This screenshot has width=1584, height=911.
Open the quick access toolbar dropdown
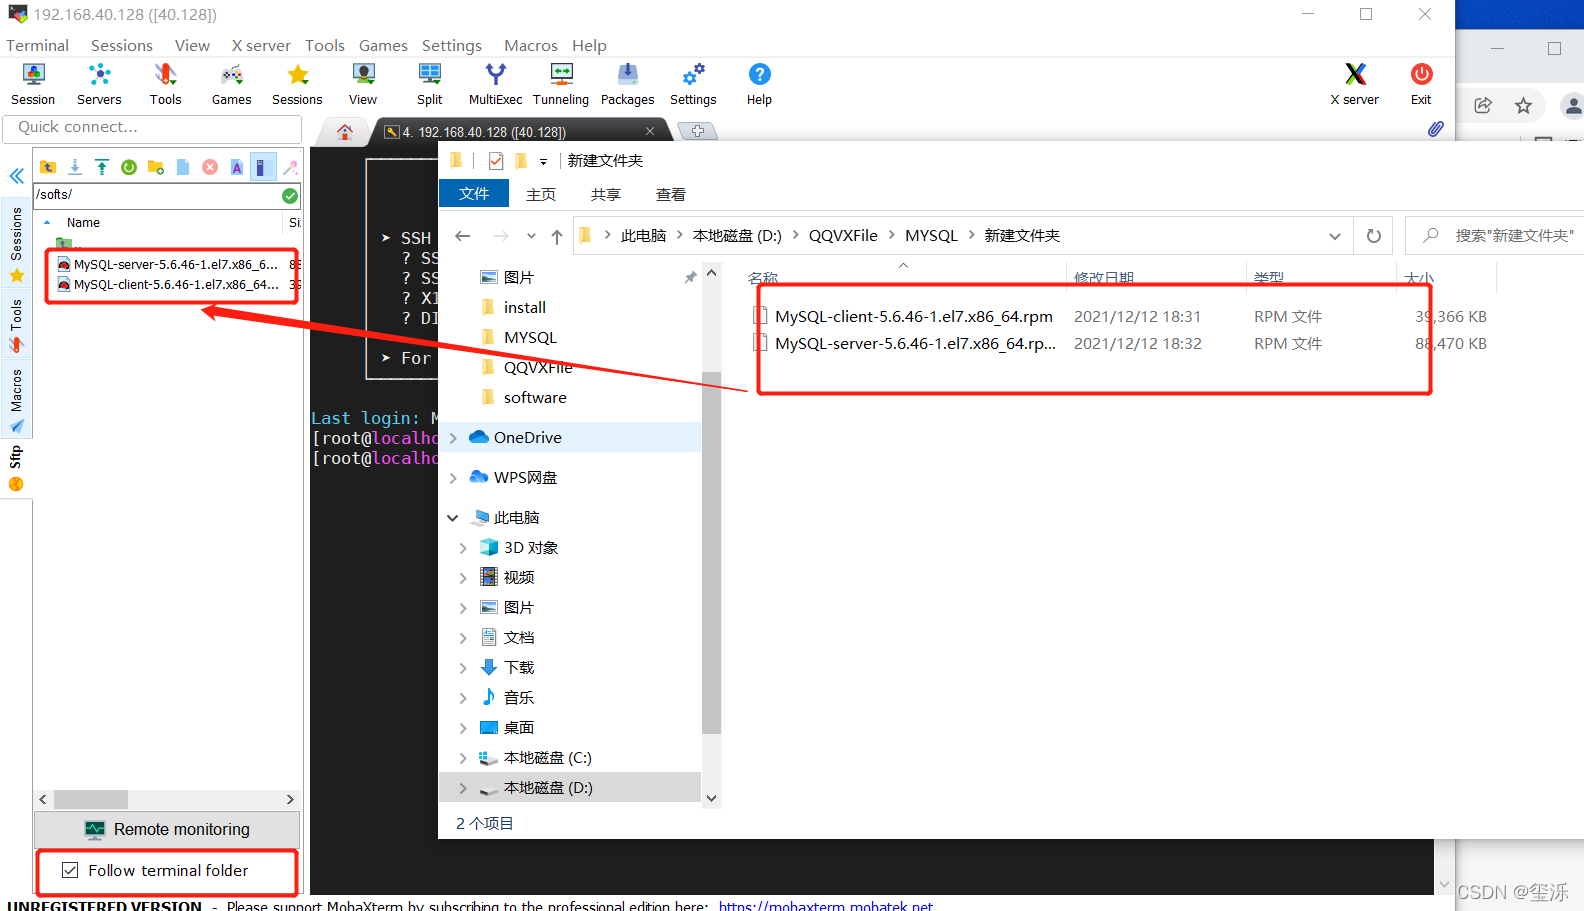544,161
